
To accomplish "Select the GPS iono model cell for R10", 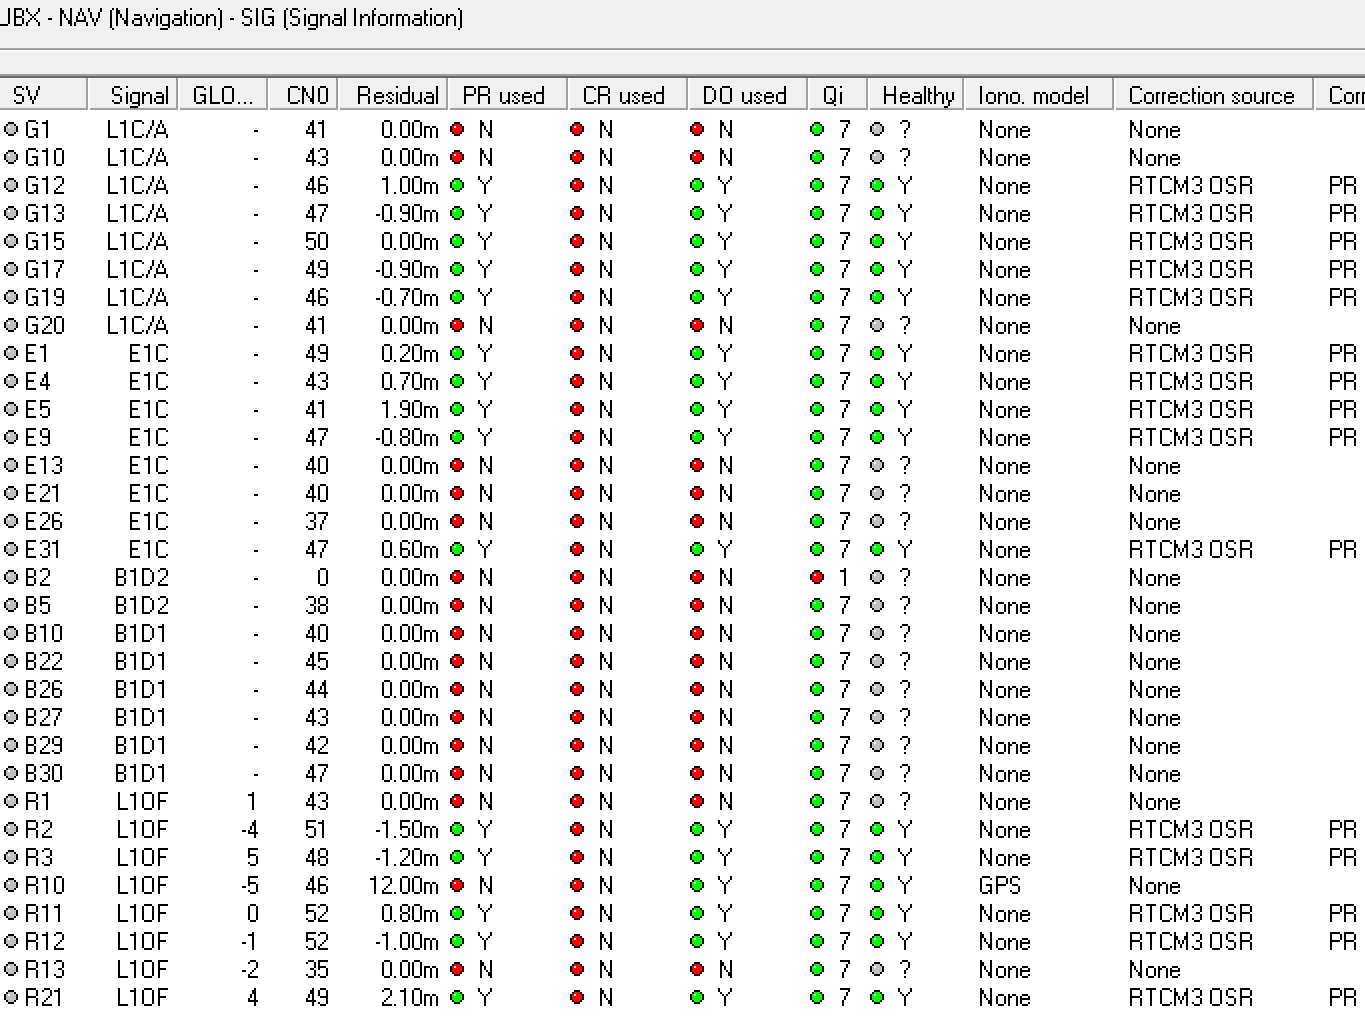I will 1000,886.
